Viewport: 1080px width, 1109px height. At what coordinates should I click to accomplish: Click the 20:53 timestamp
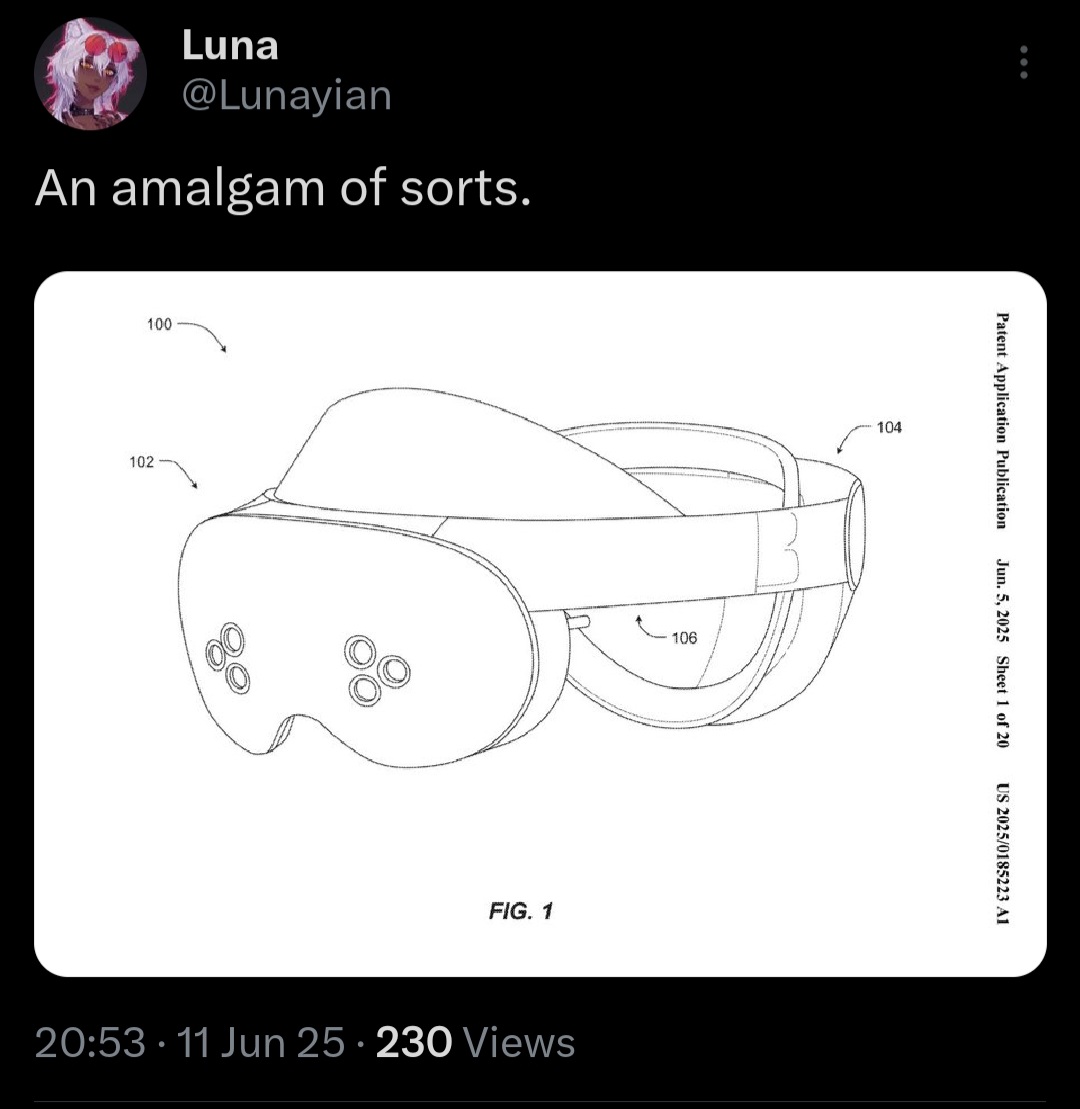90,1043
